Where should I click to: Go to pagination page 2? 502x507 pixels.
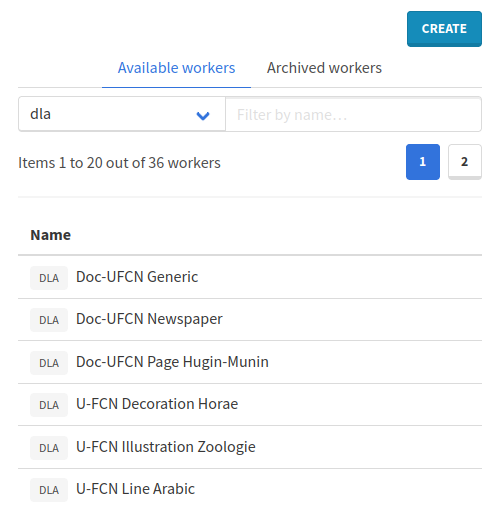pyautogui.click(x=465, y=162)
